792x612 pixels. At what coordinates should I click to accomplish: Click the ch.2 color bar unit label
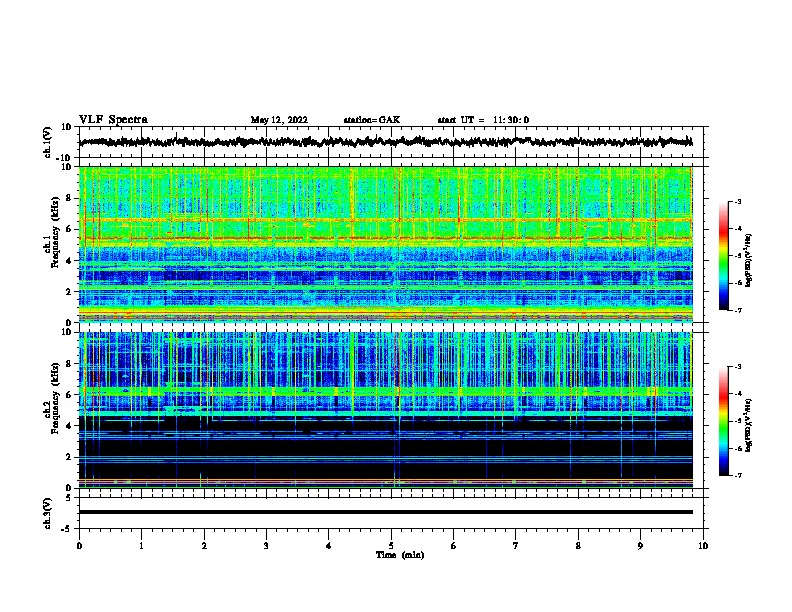(x=749, y=425)
